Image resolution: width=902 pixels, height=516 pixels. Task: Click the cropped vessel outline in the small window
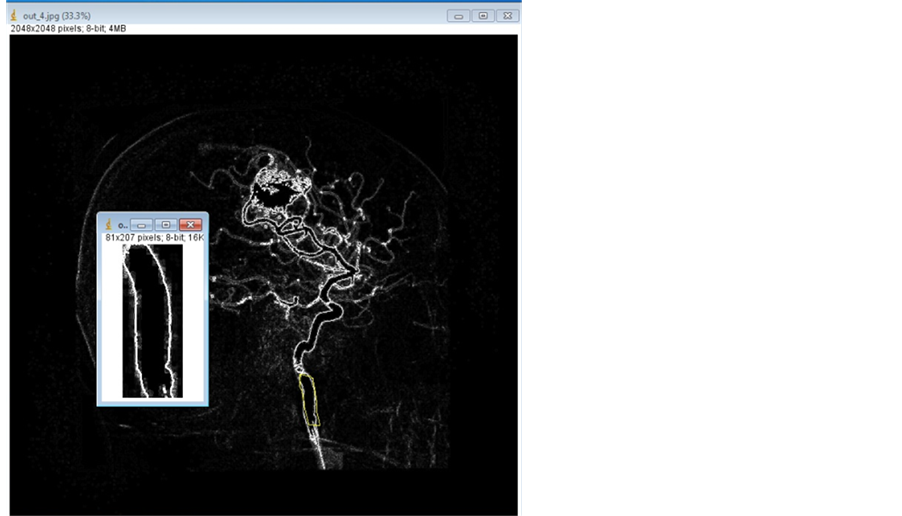(x=152, y=320)
